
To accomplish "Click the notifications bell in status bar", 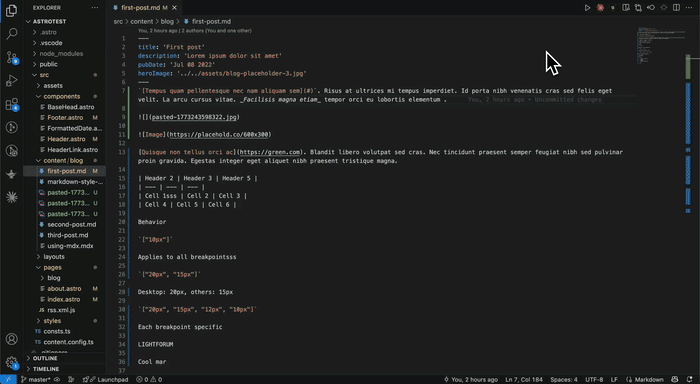I will click(x=690, y=380).
